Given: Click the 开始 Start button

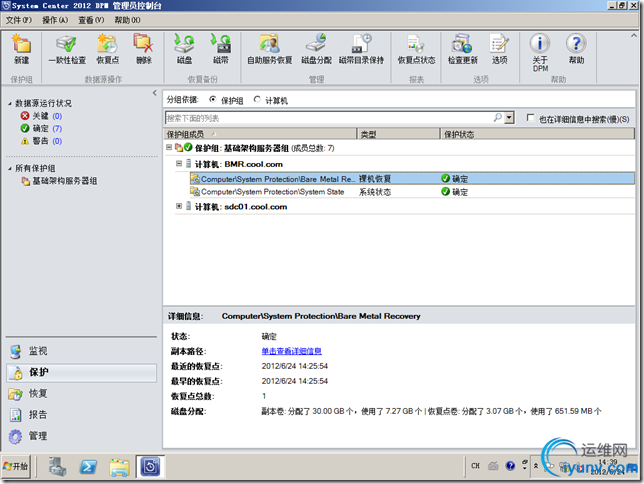Looking at the screenshot, I should [16, 466].
